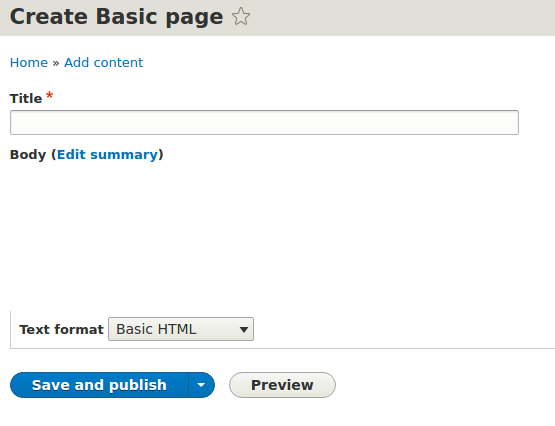555x426 pixels.
Task: Click the Save and publish button
Action: tap(99, 385)
